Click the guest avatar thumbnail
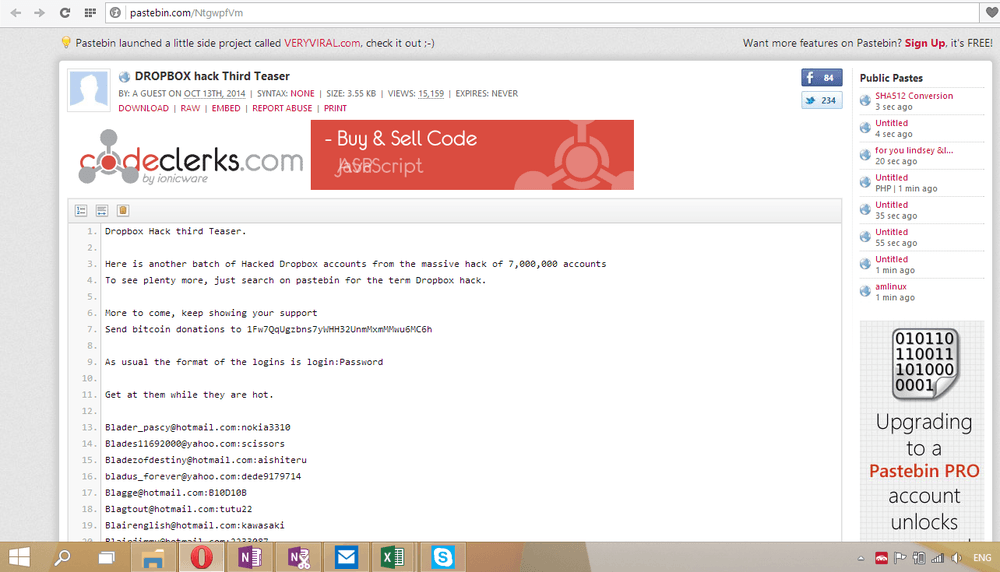 [89, 91]
